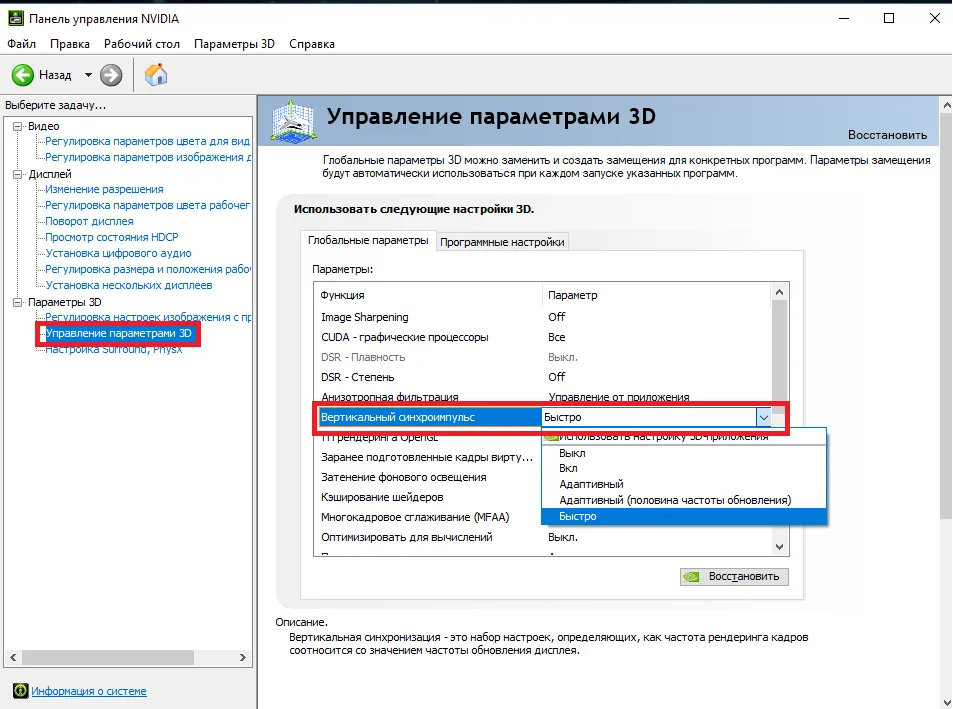Click the green Back arrow icon

coord(22,75)
